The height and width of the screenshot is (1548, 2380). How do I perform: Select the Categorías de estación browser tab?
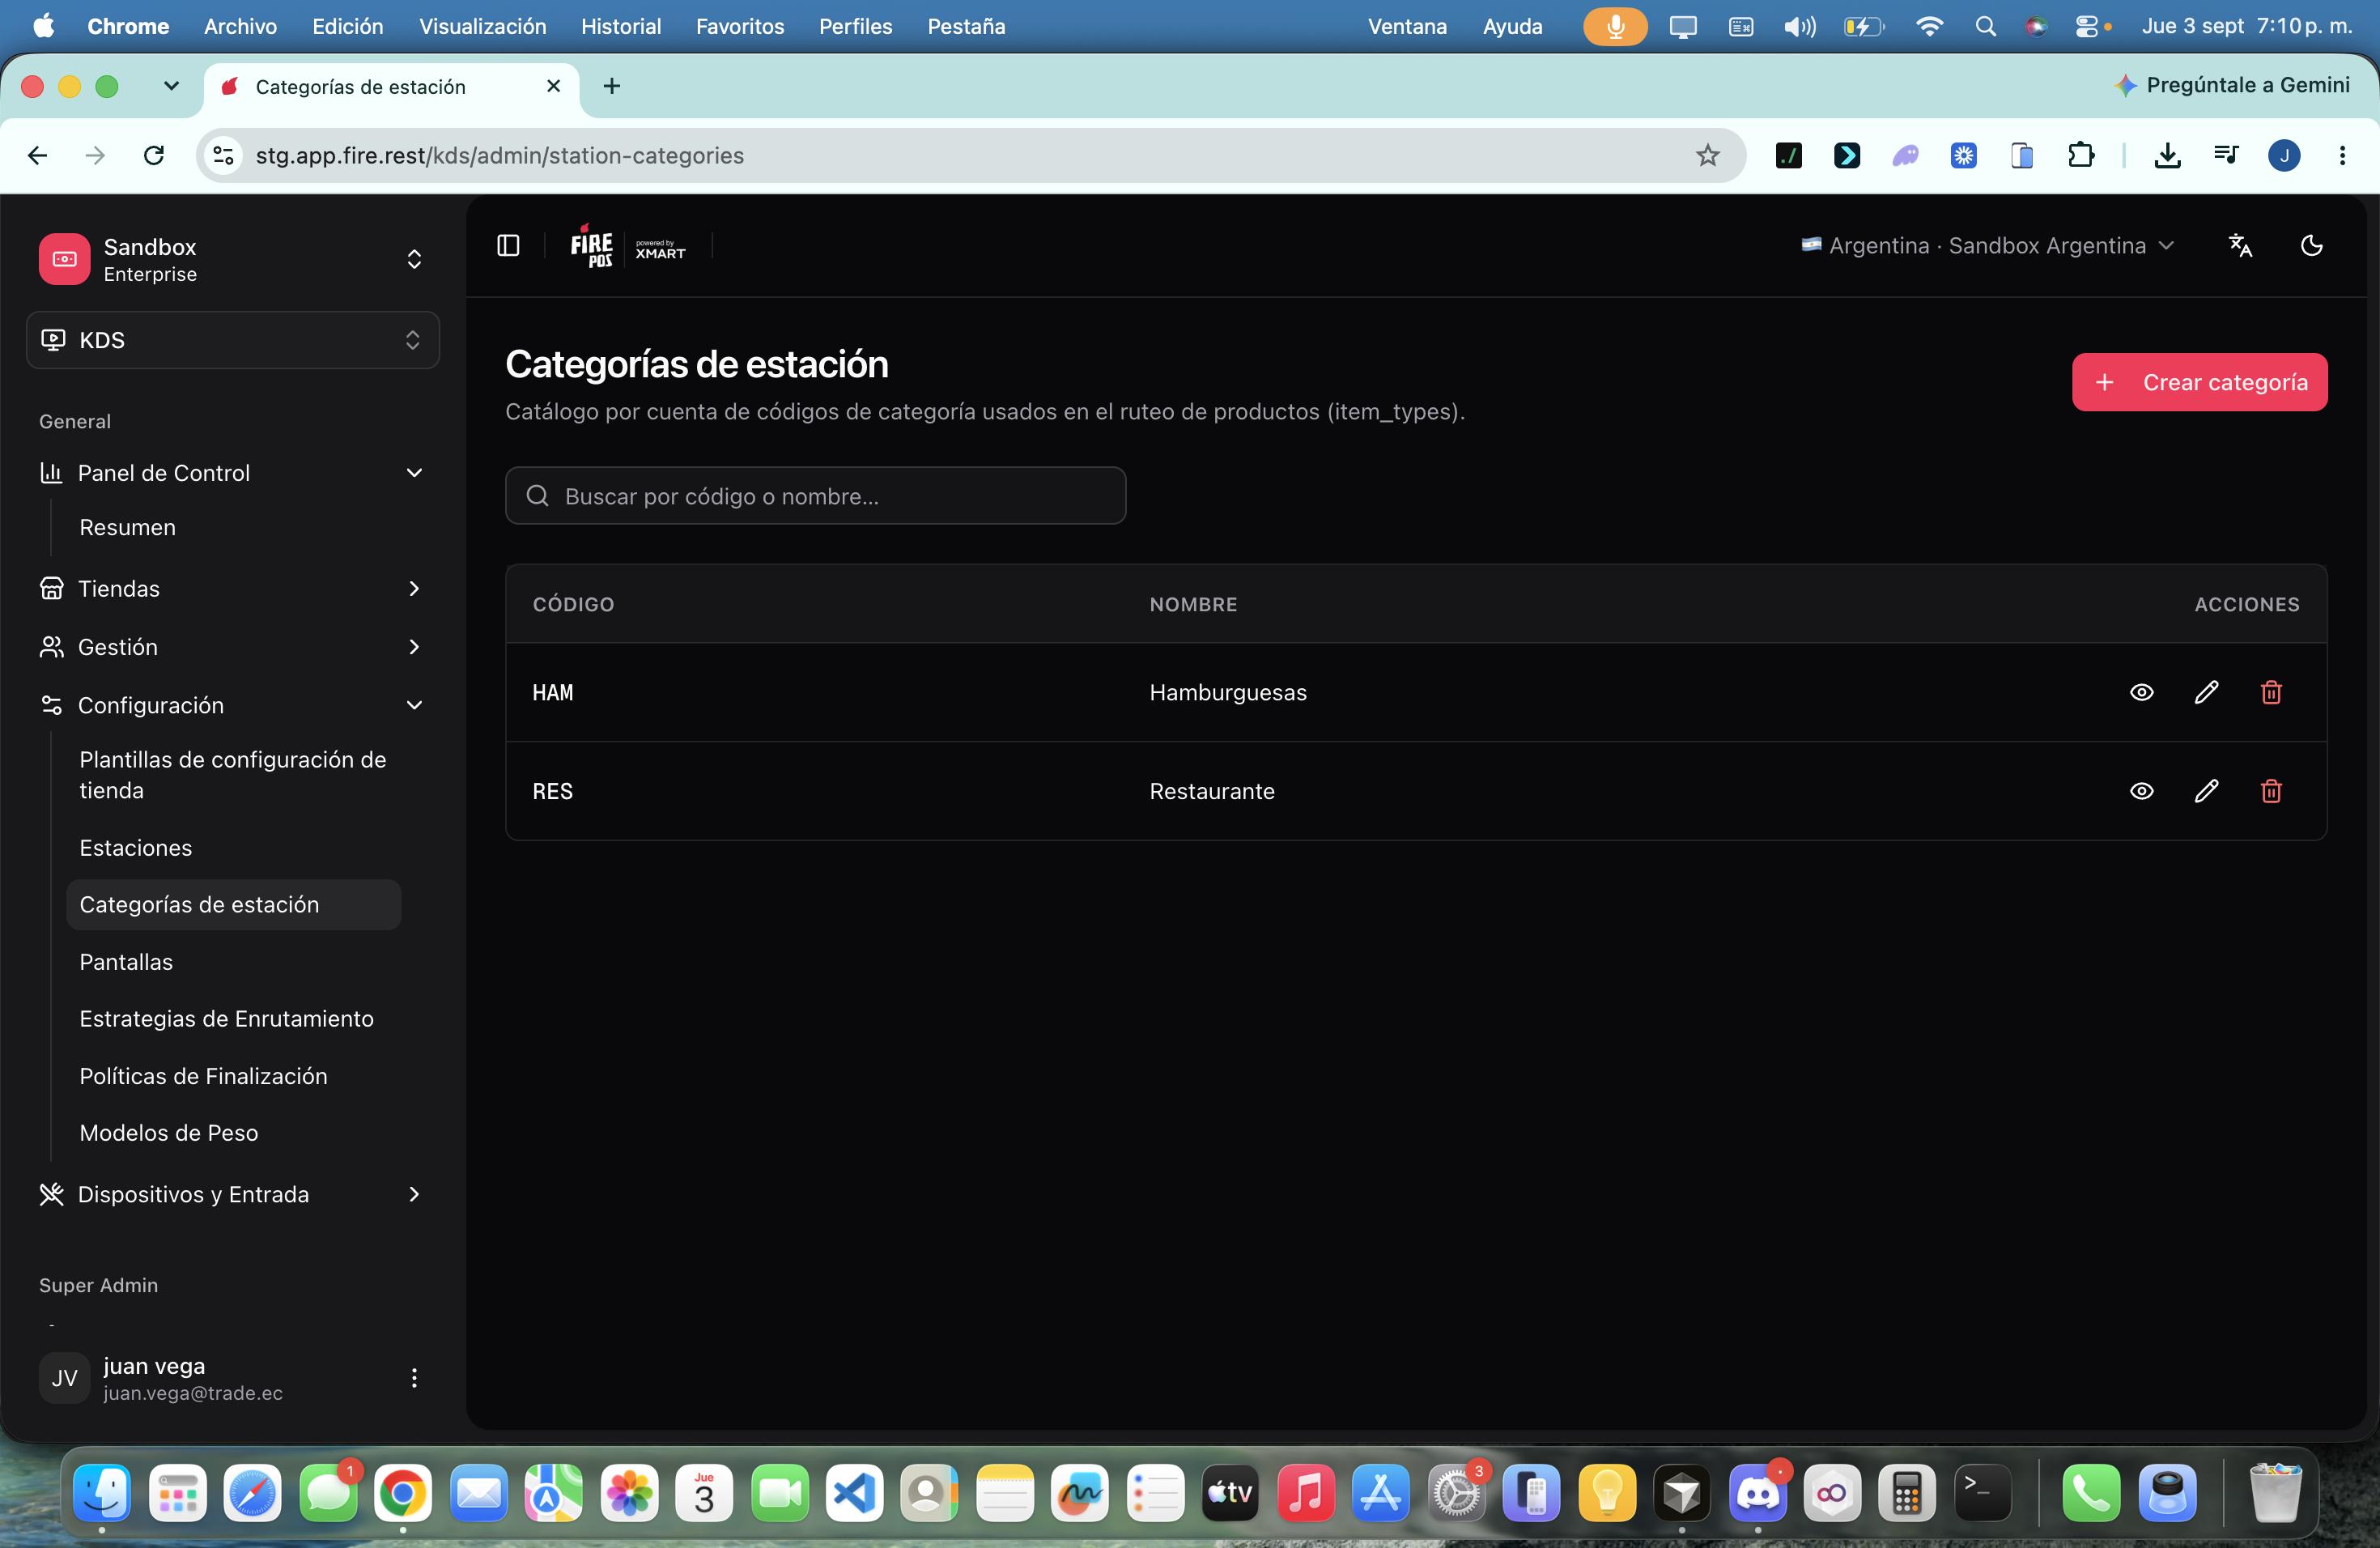click(391, 87)
